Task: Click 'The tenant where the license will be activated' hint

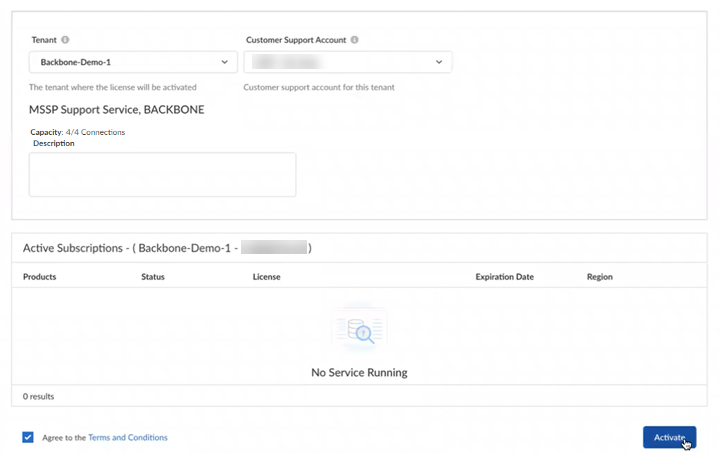Action: 113,87
